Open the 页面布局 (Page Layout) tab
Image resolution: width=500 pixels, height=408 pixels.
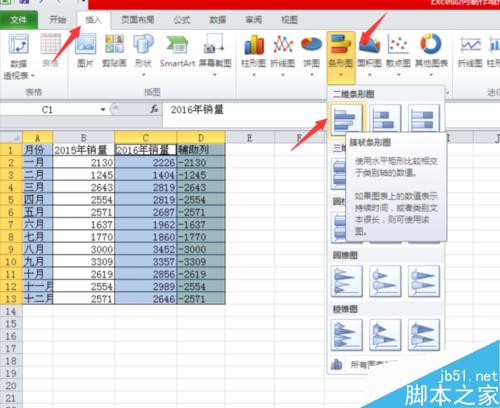point(138,20)
